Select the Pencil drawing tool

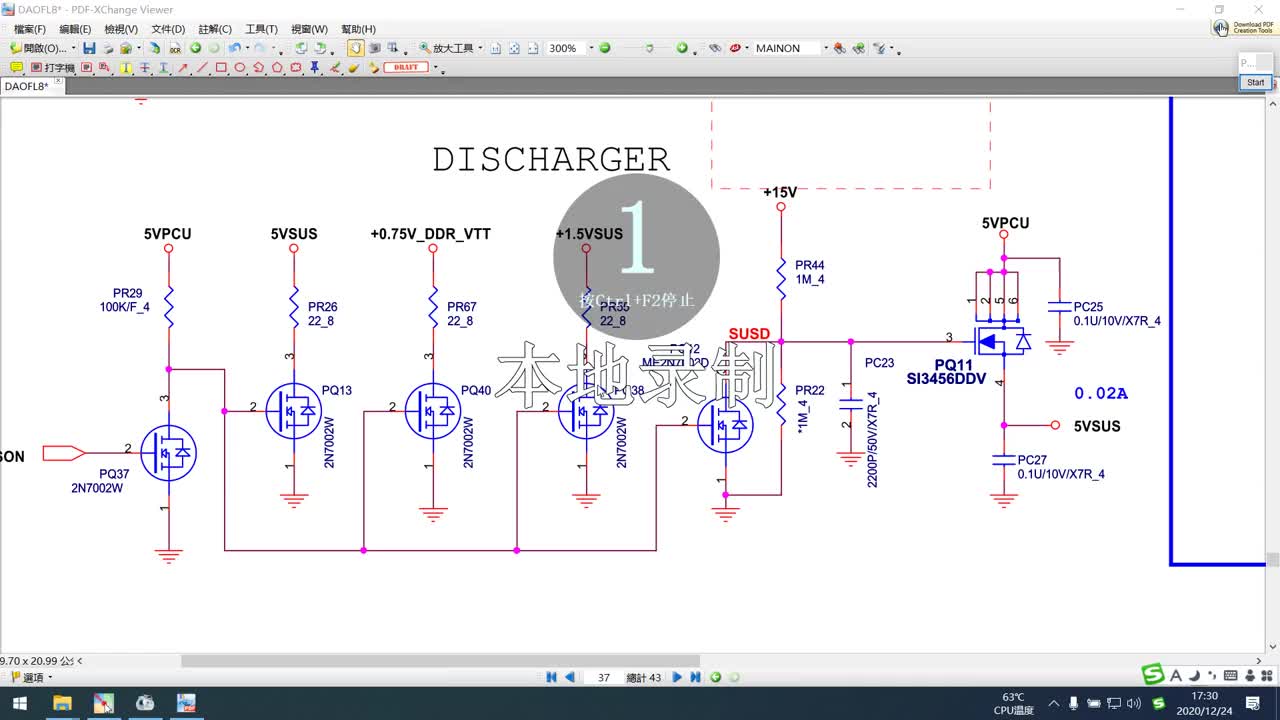pyautogui.click(x=335, y=67)
